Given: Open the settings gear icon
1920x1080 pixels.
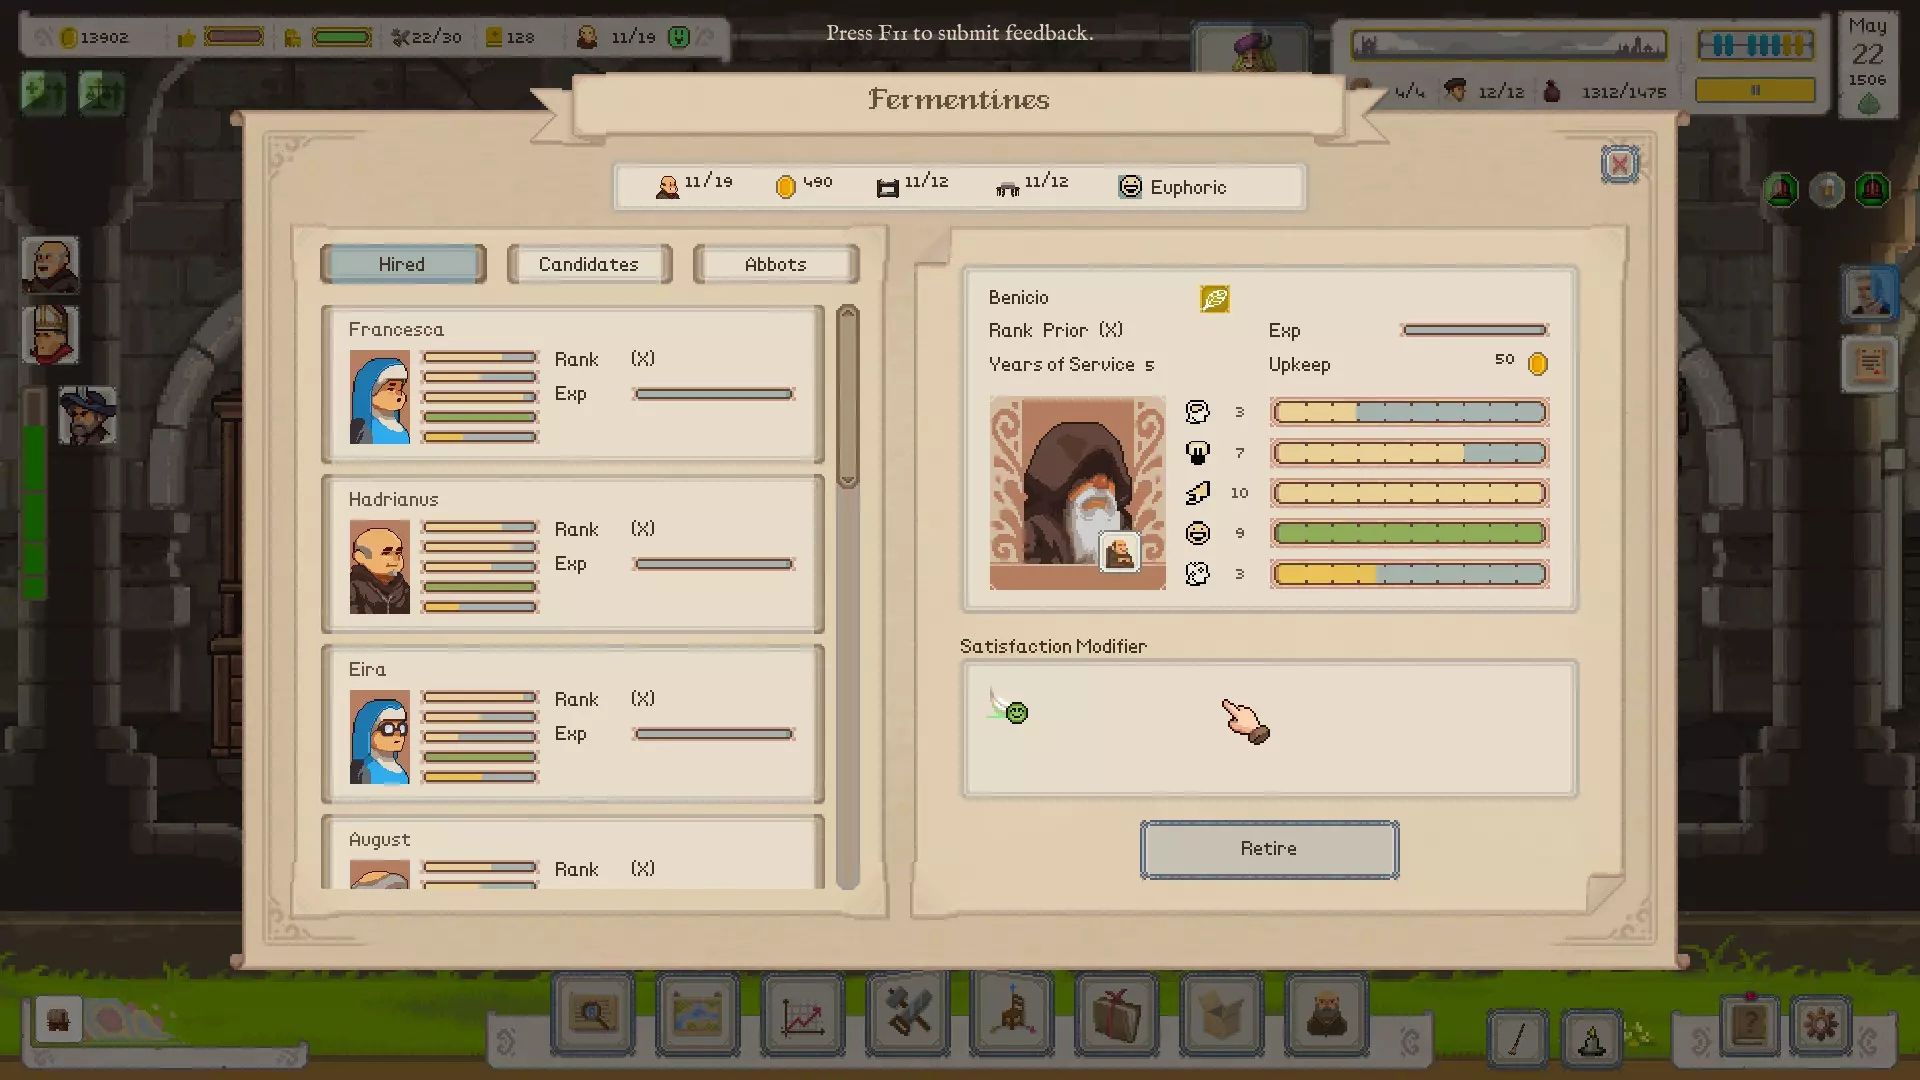Looking at the screenshot, I should click(x=1820, y=1024).
